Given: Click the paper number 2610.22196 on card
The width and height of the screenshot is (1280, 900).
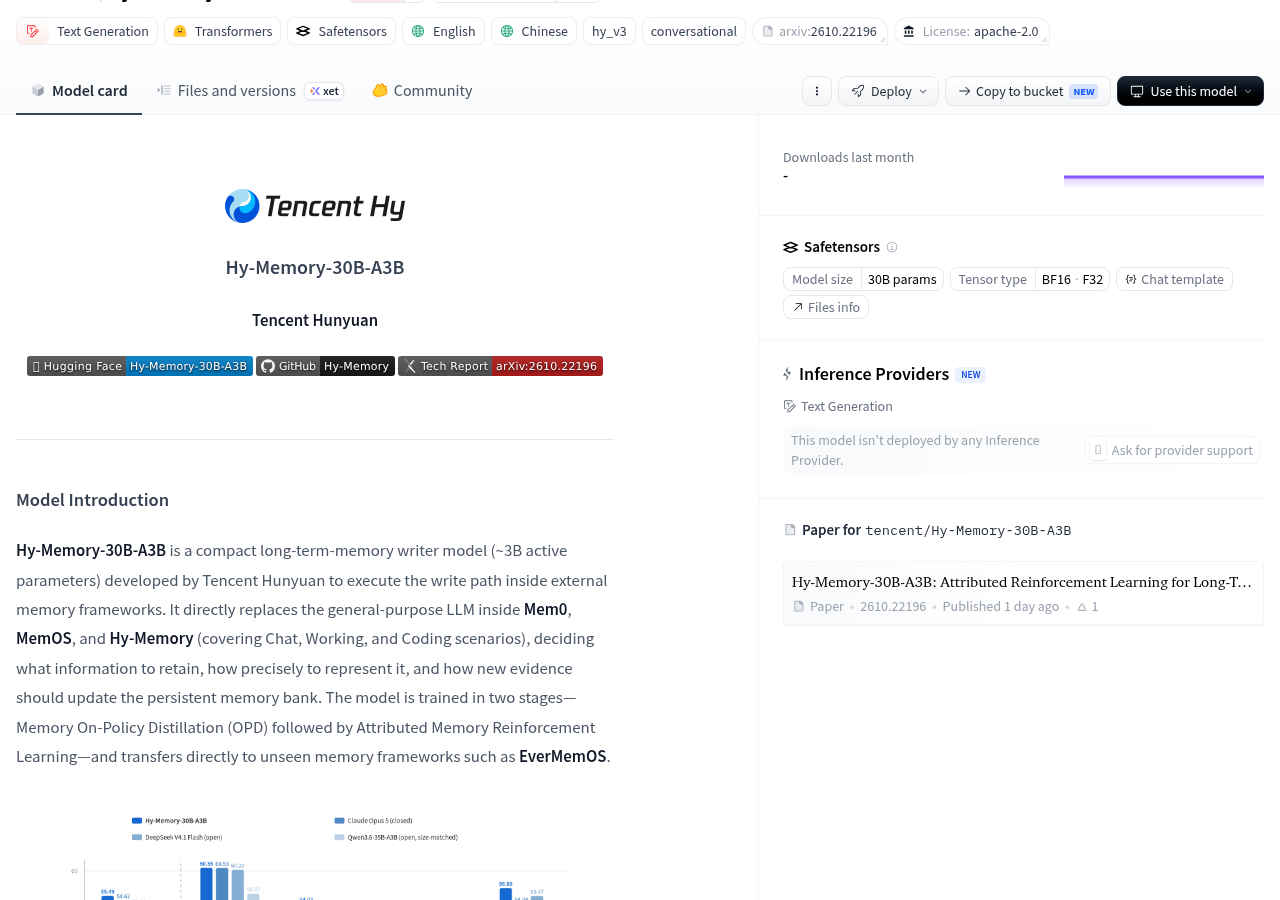Looking at the screenshot, I should 893,607.
